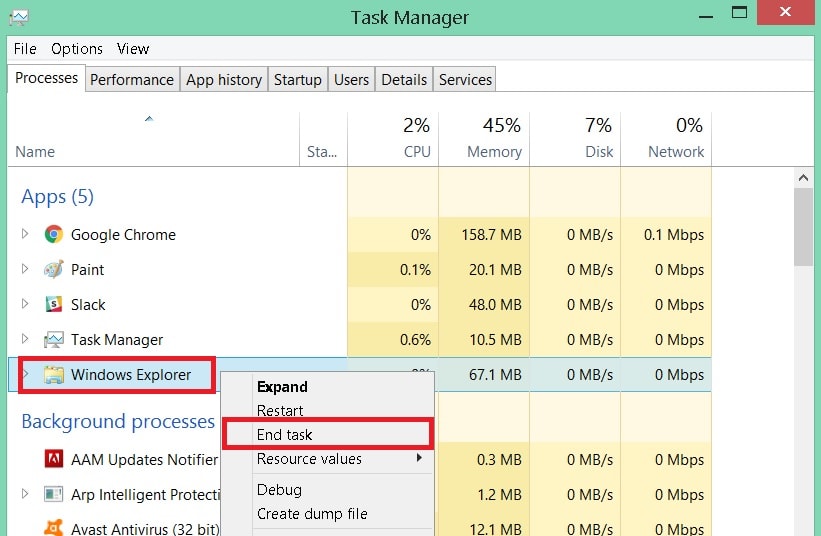Expand the Google Chrome process group

point(26,235)
